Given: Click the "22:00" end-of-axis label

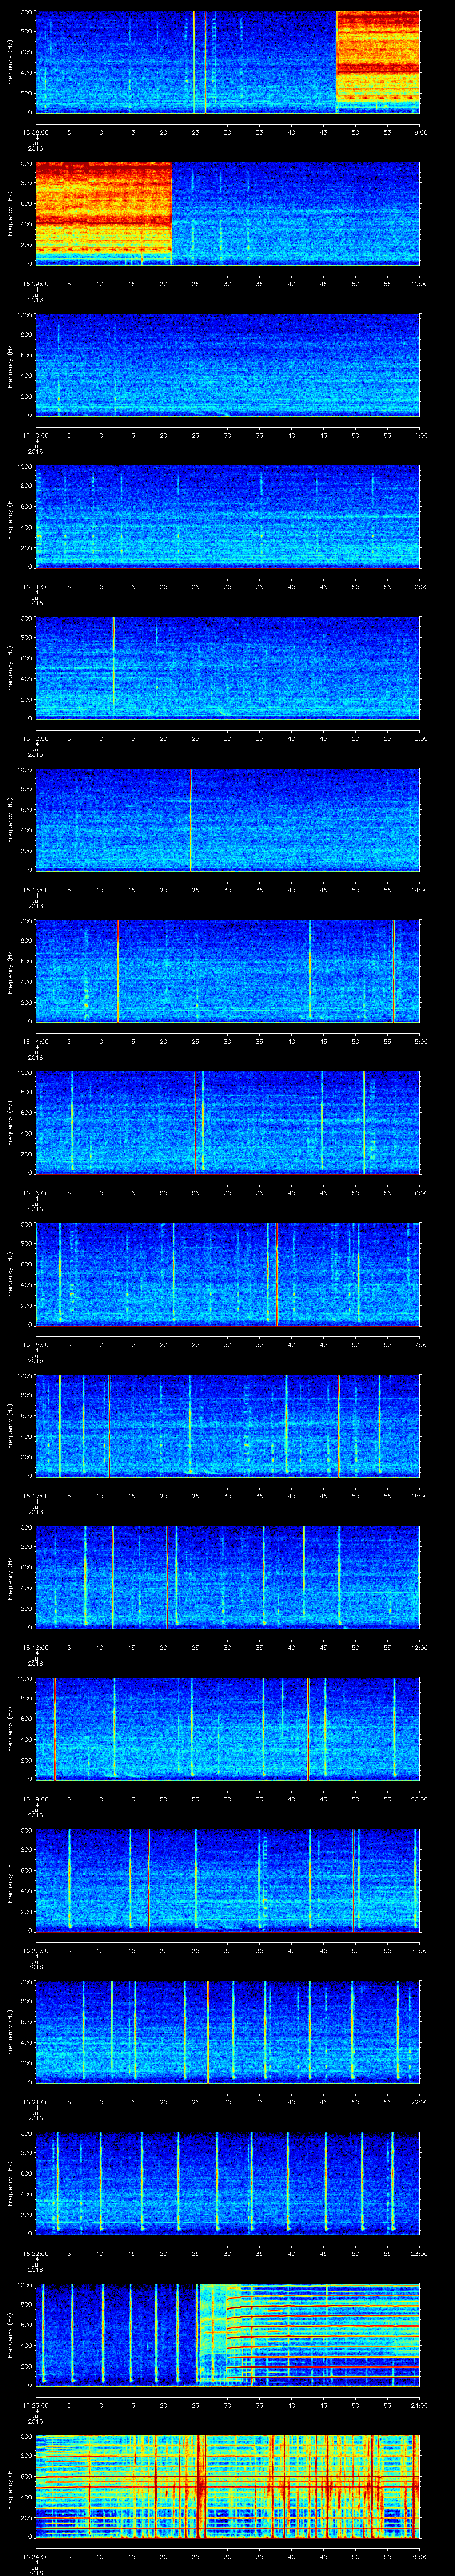Looking at the screenshot, I should coord(419,2101).
